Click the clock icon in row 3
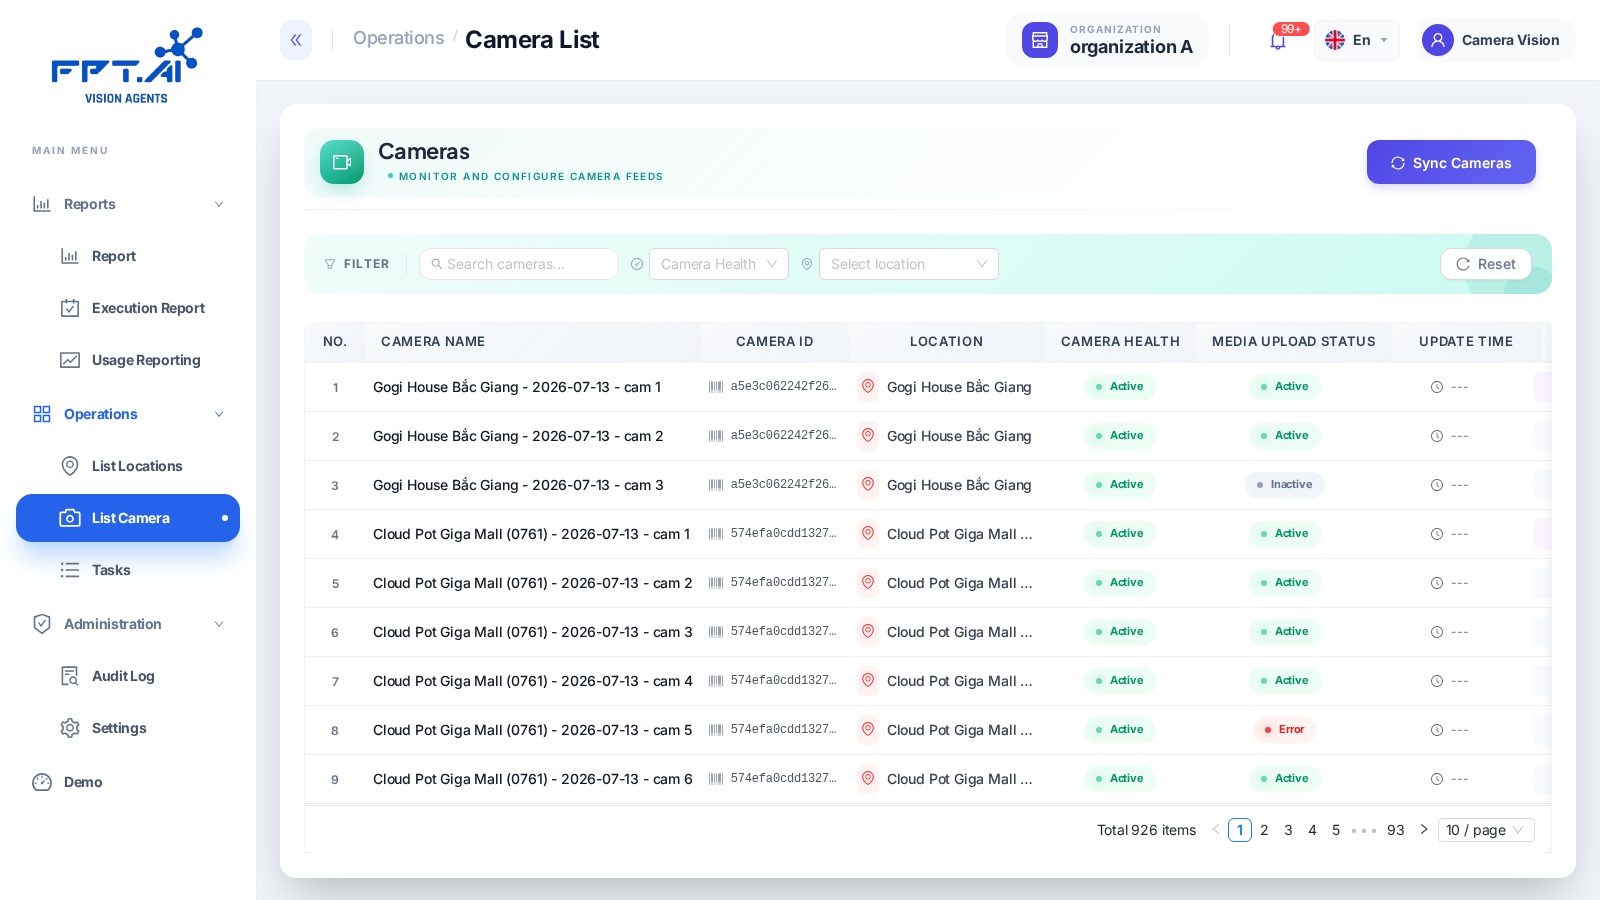Screen dimensions: 1600x900 tap(1437, 485)
